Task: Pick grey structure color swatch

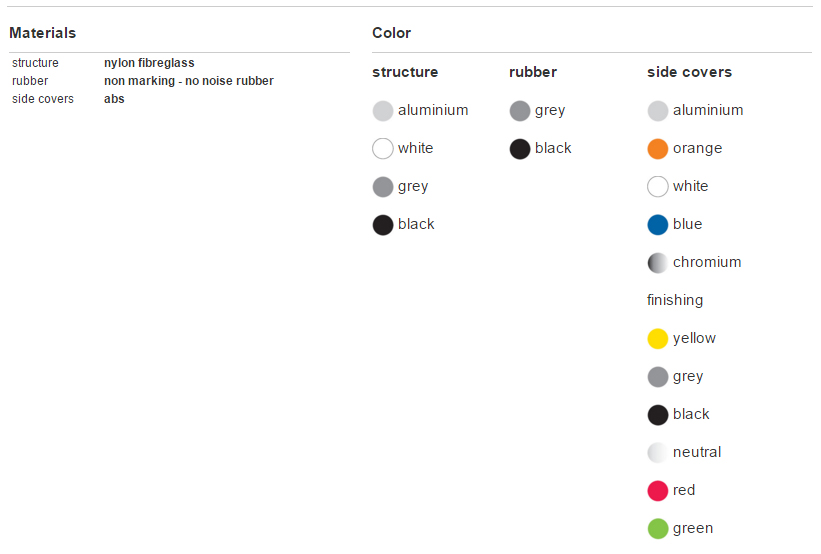Action: click(x=383, y=187)
